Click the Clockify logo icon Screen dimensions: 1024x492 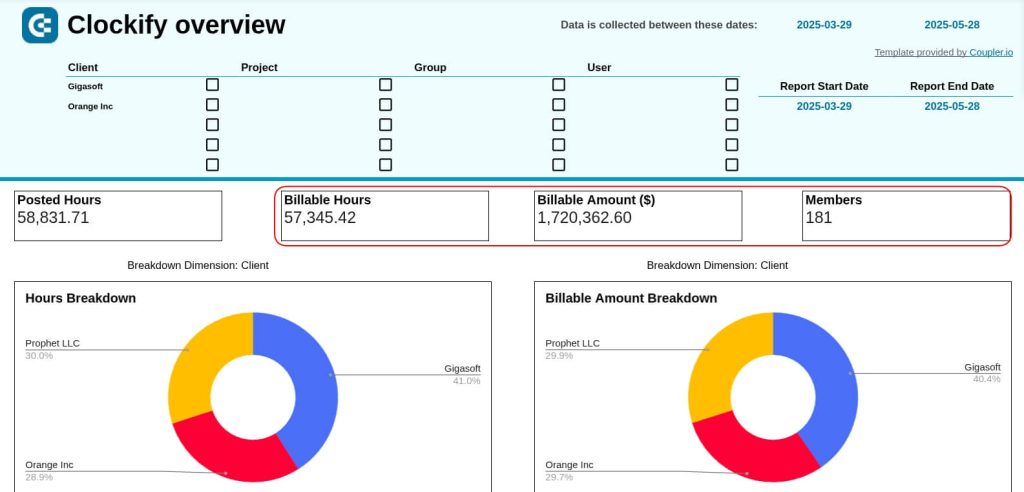[x=40, y=25]
